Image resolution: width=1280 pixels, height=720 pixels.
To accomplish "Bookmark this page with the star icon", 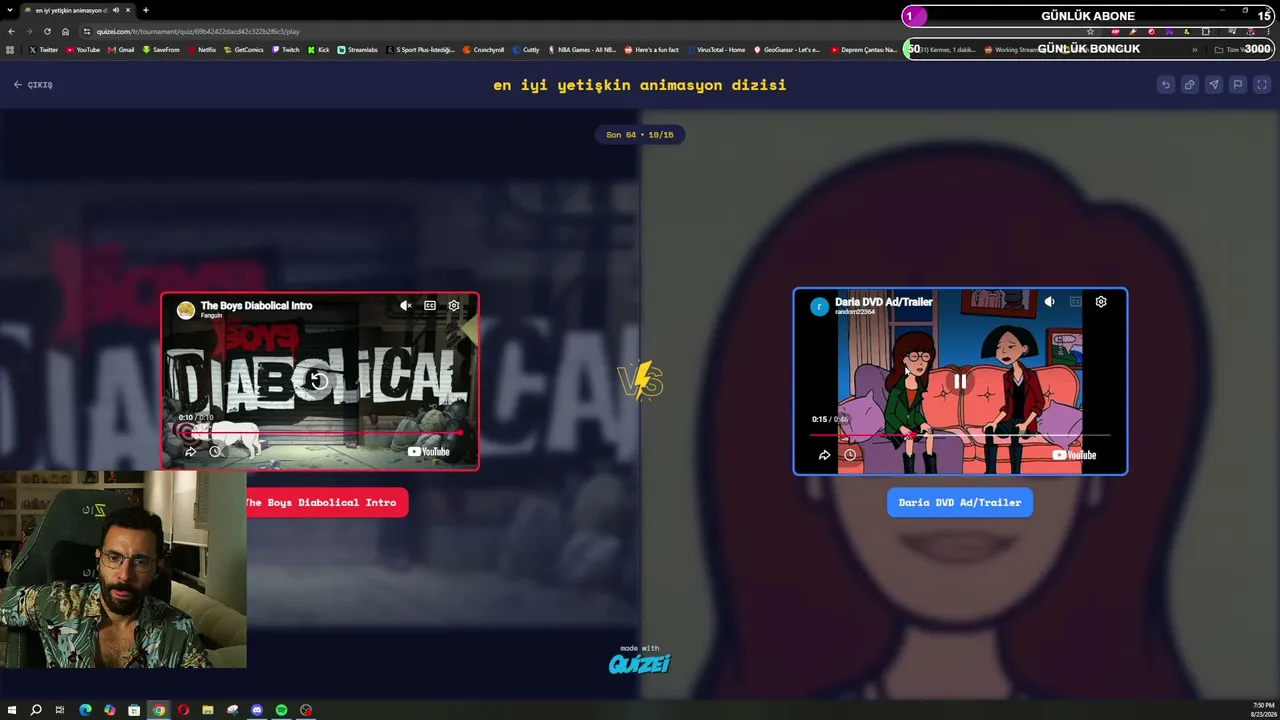I will pyautogui.click(x=1091, y=31).
